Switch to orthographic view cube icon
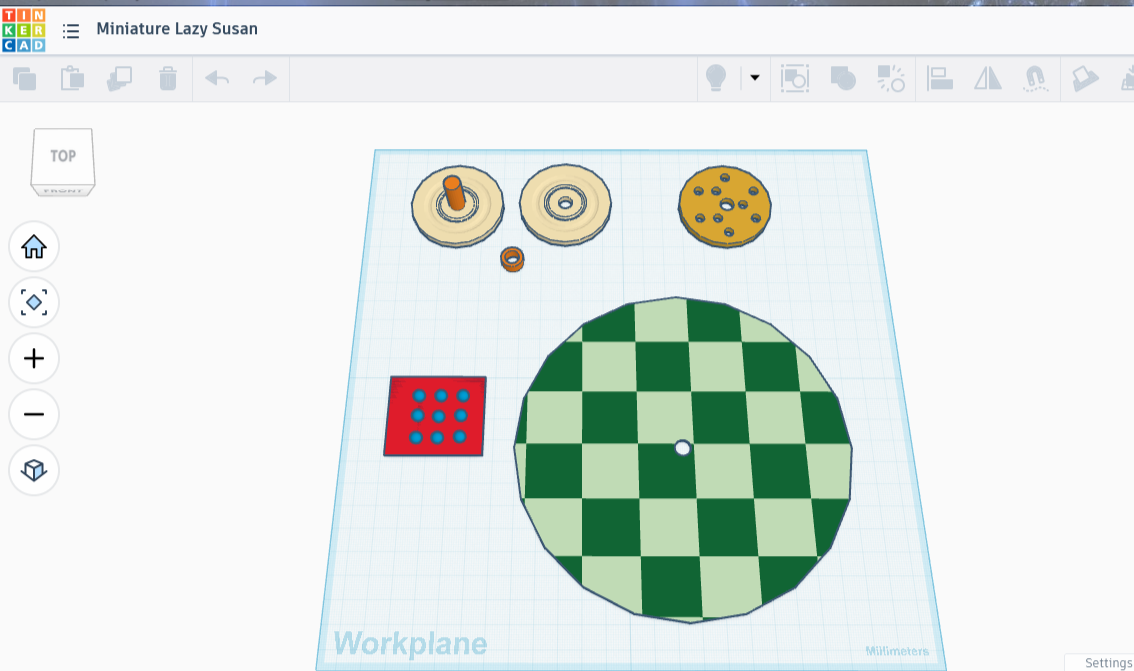 [34, 470]
